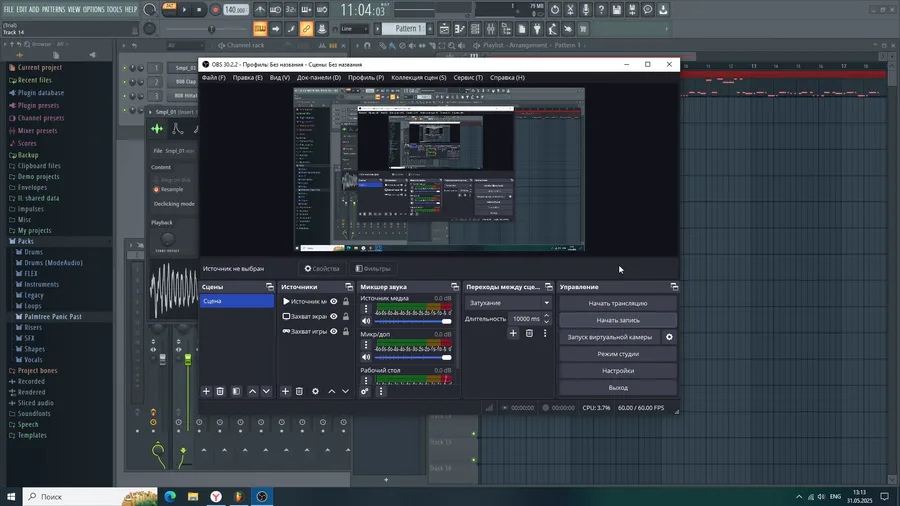Increase transition duration with spinner up arrow
Viewport: 900px width, 506px height.
click(546, 316)
